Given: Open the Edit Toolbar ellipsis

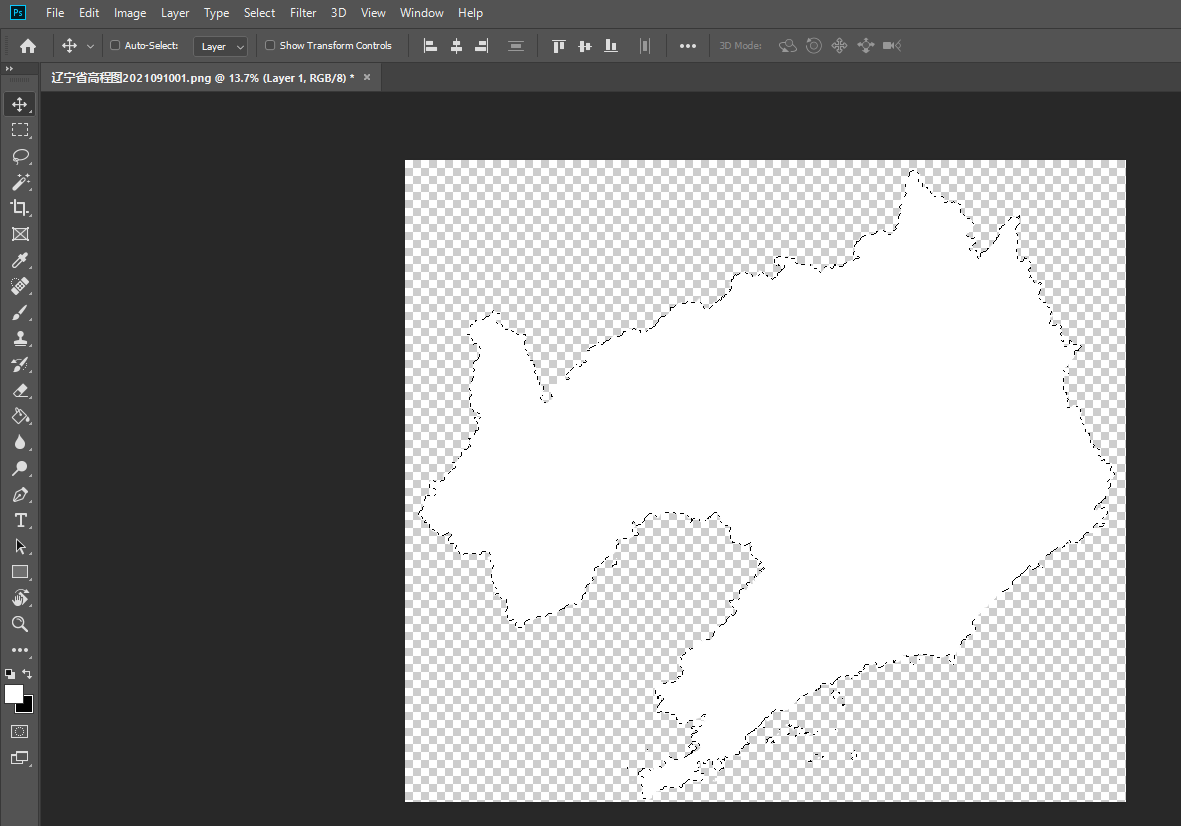Looking at the screenshot, I should pos(20,650).
